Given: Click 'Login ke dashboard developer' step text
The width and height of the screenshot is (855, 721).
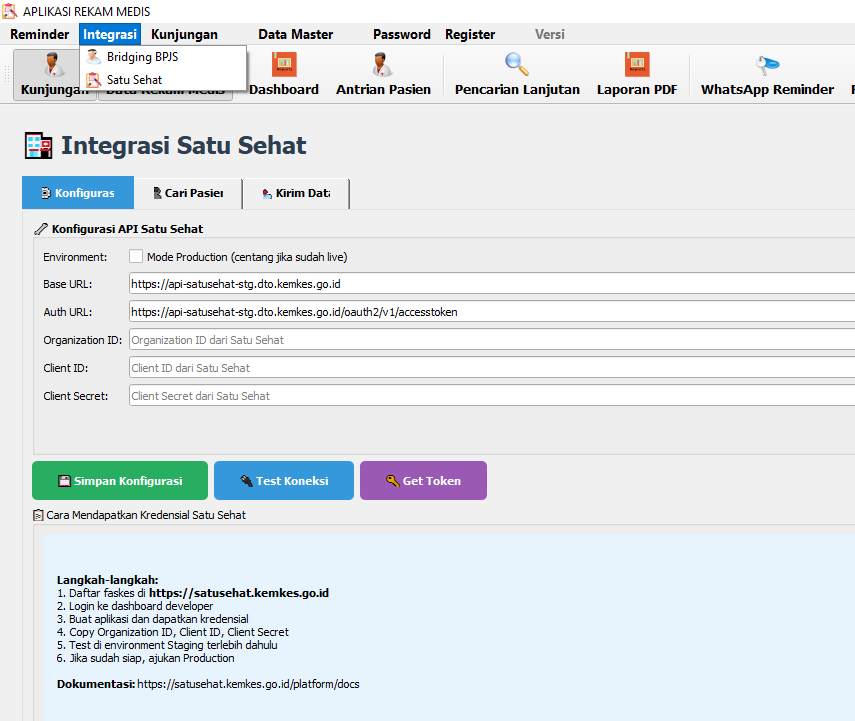Looking at the screenshot, I should coord(141,606).
